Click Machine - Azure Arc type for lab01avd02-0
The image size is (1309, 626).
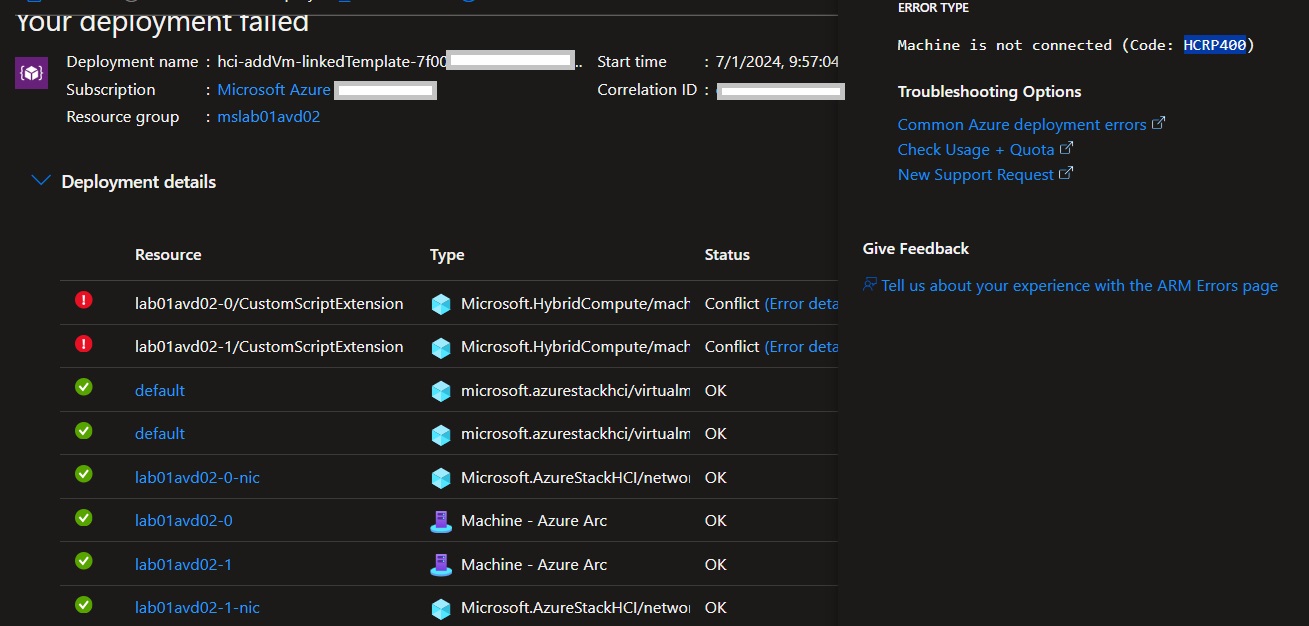534,520
